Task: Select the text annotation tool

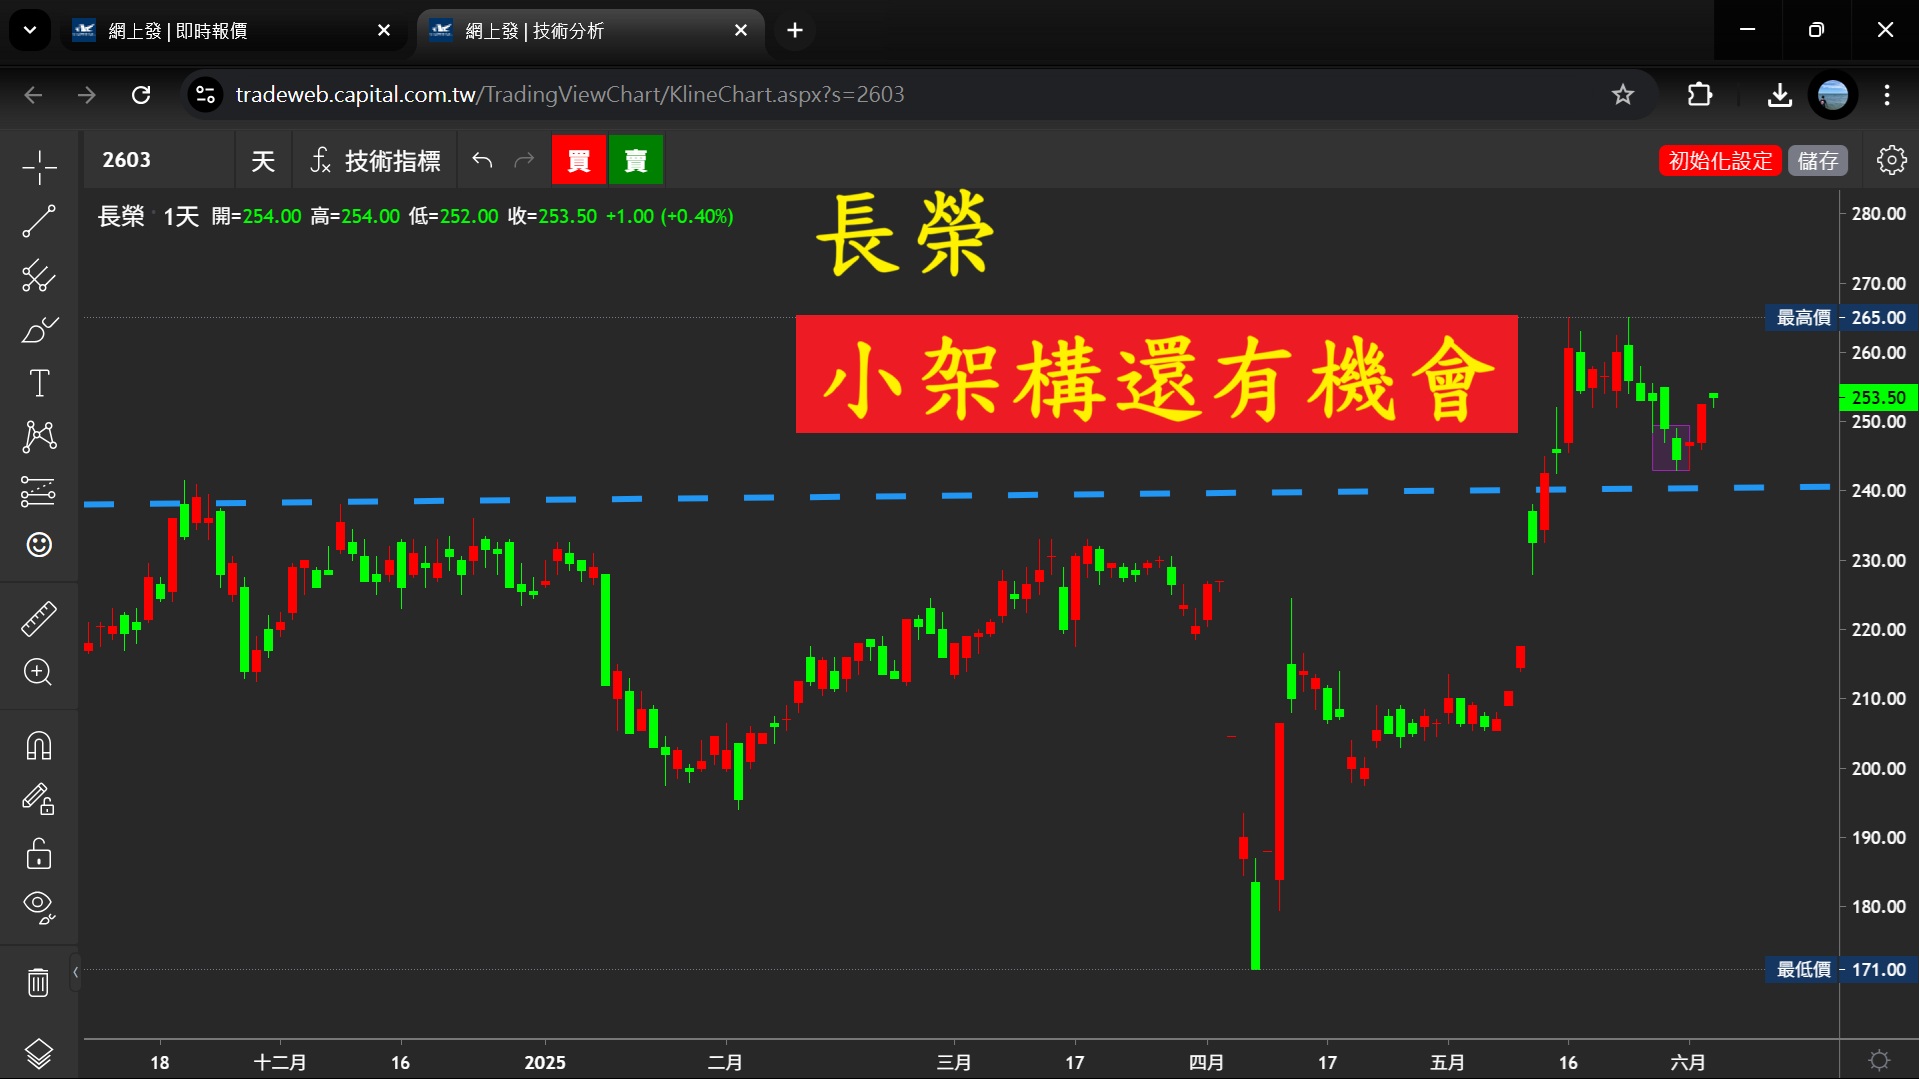Action: pos(39,383)
